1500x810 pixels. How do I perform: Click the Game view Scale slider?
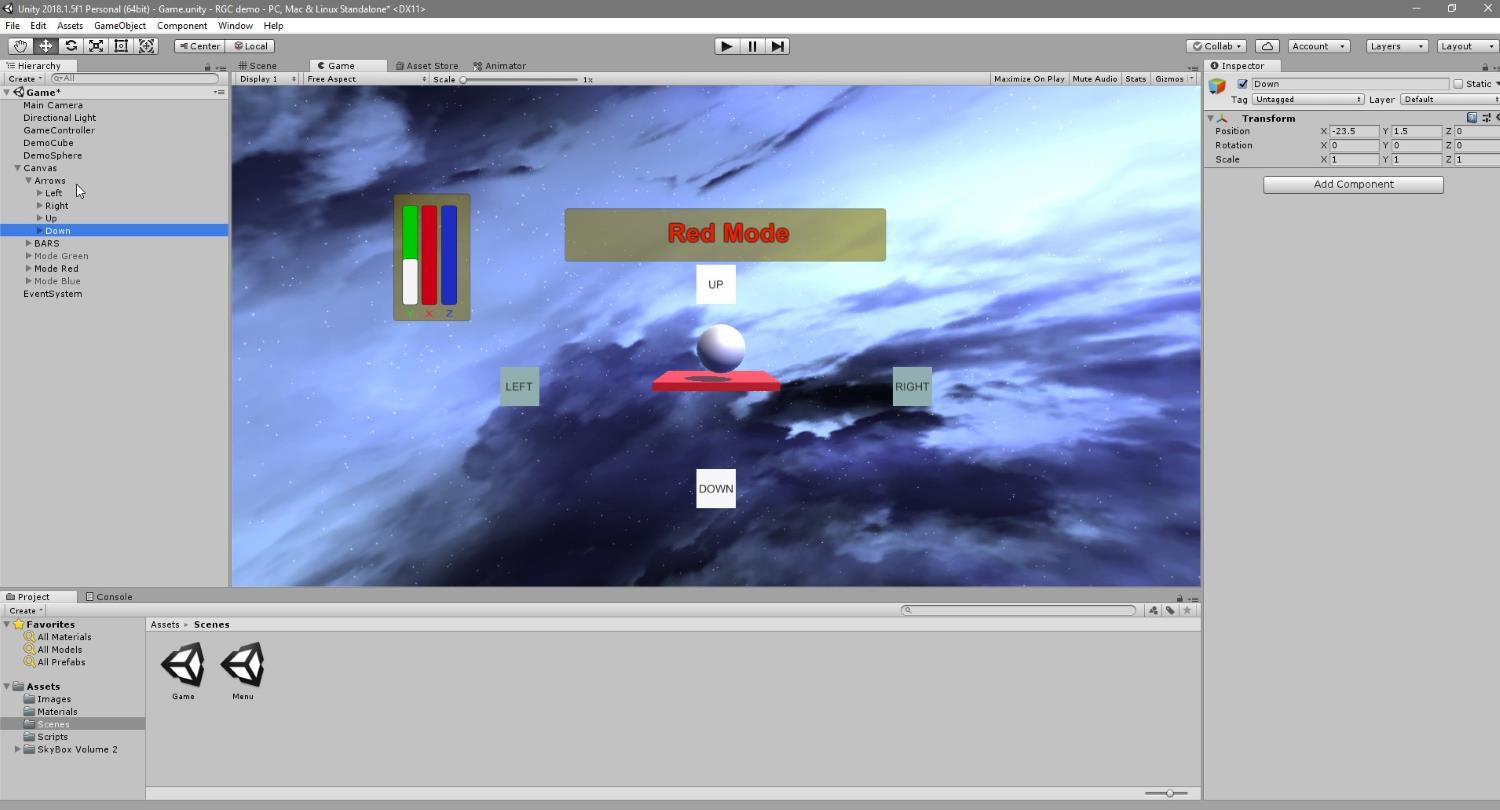tap(519, 79)
